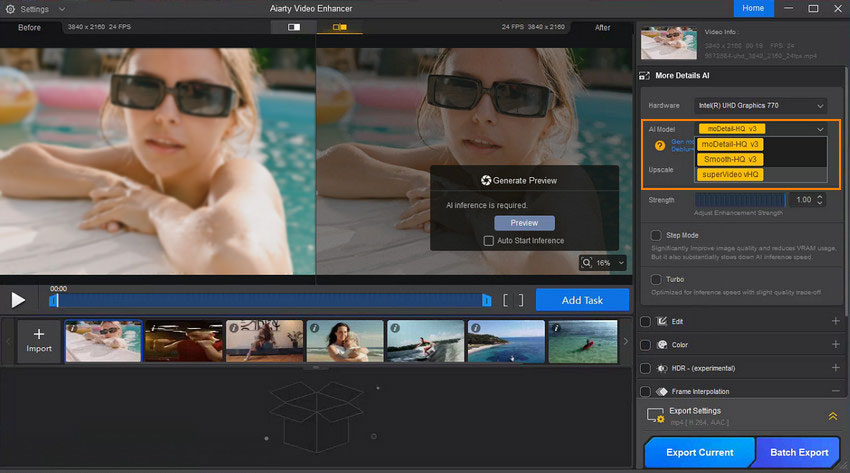Switch to single-pane preview layout icon
This screenshot has height=473, width=850.
tap(294, 27)
